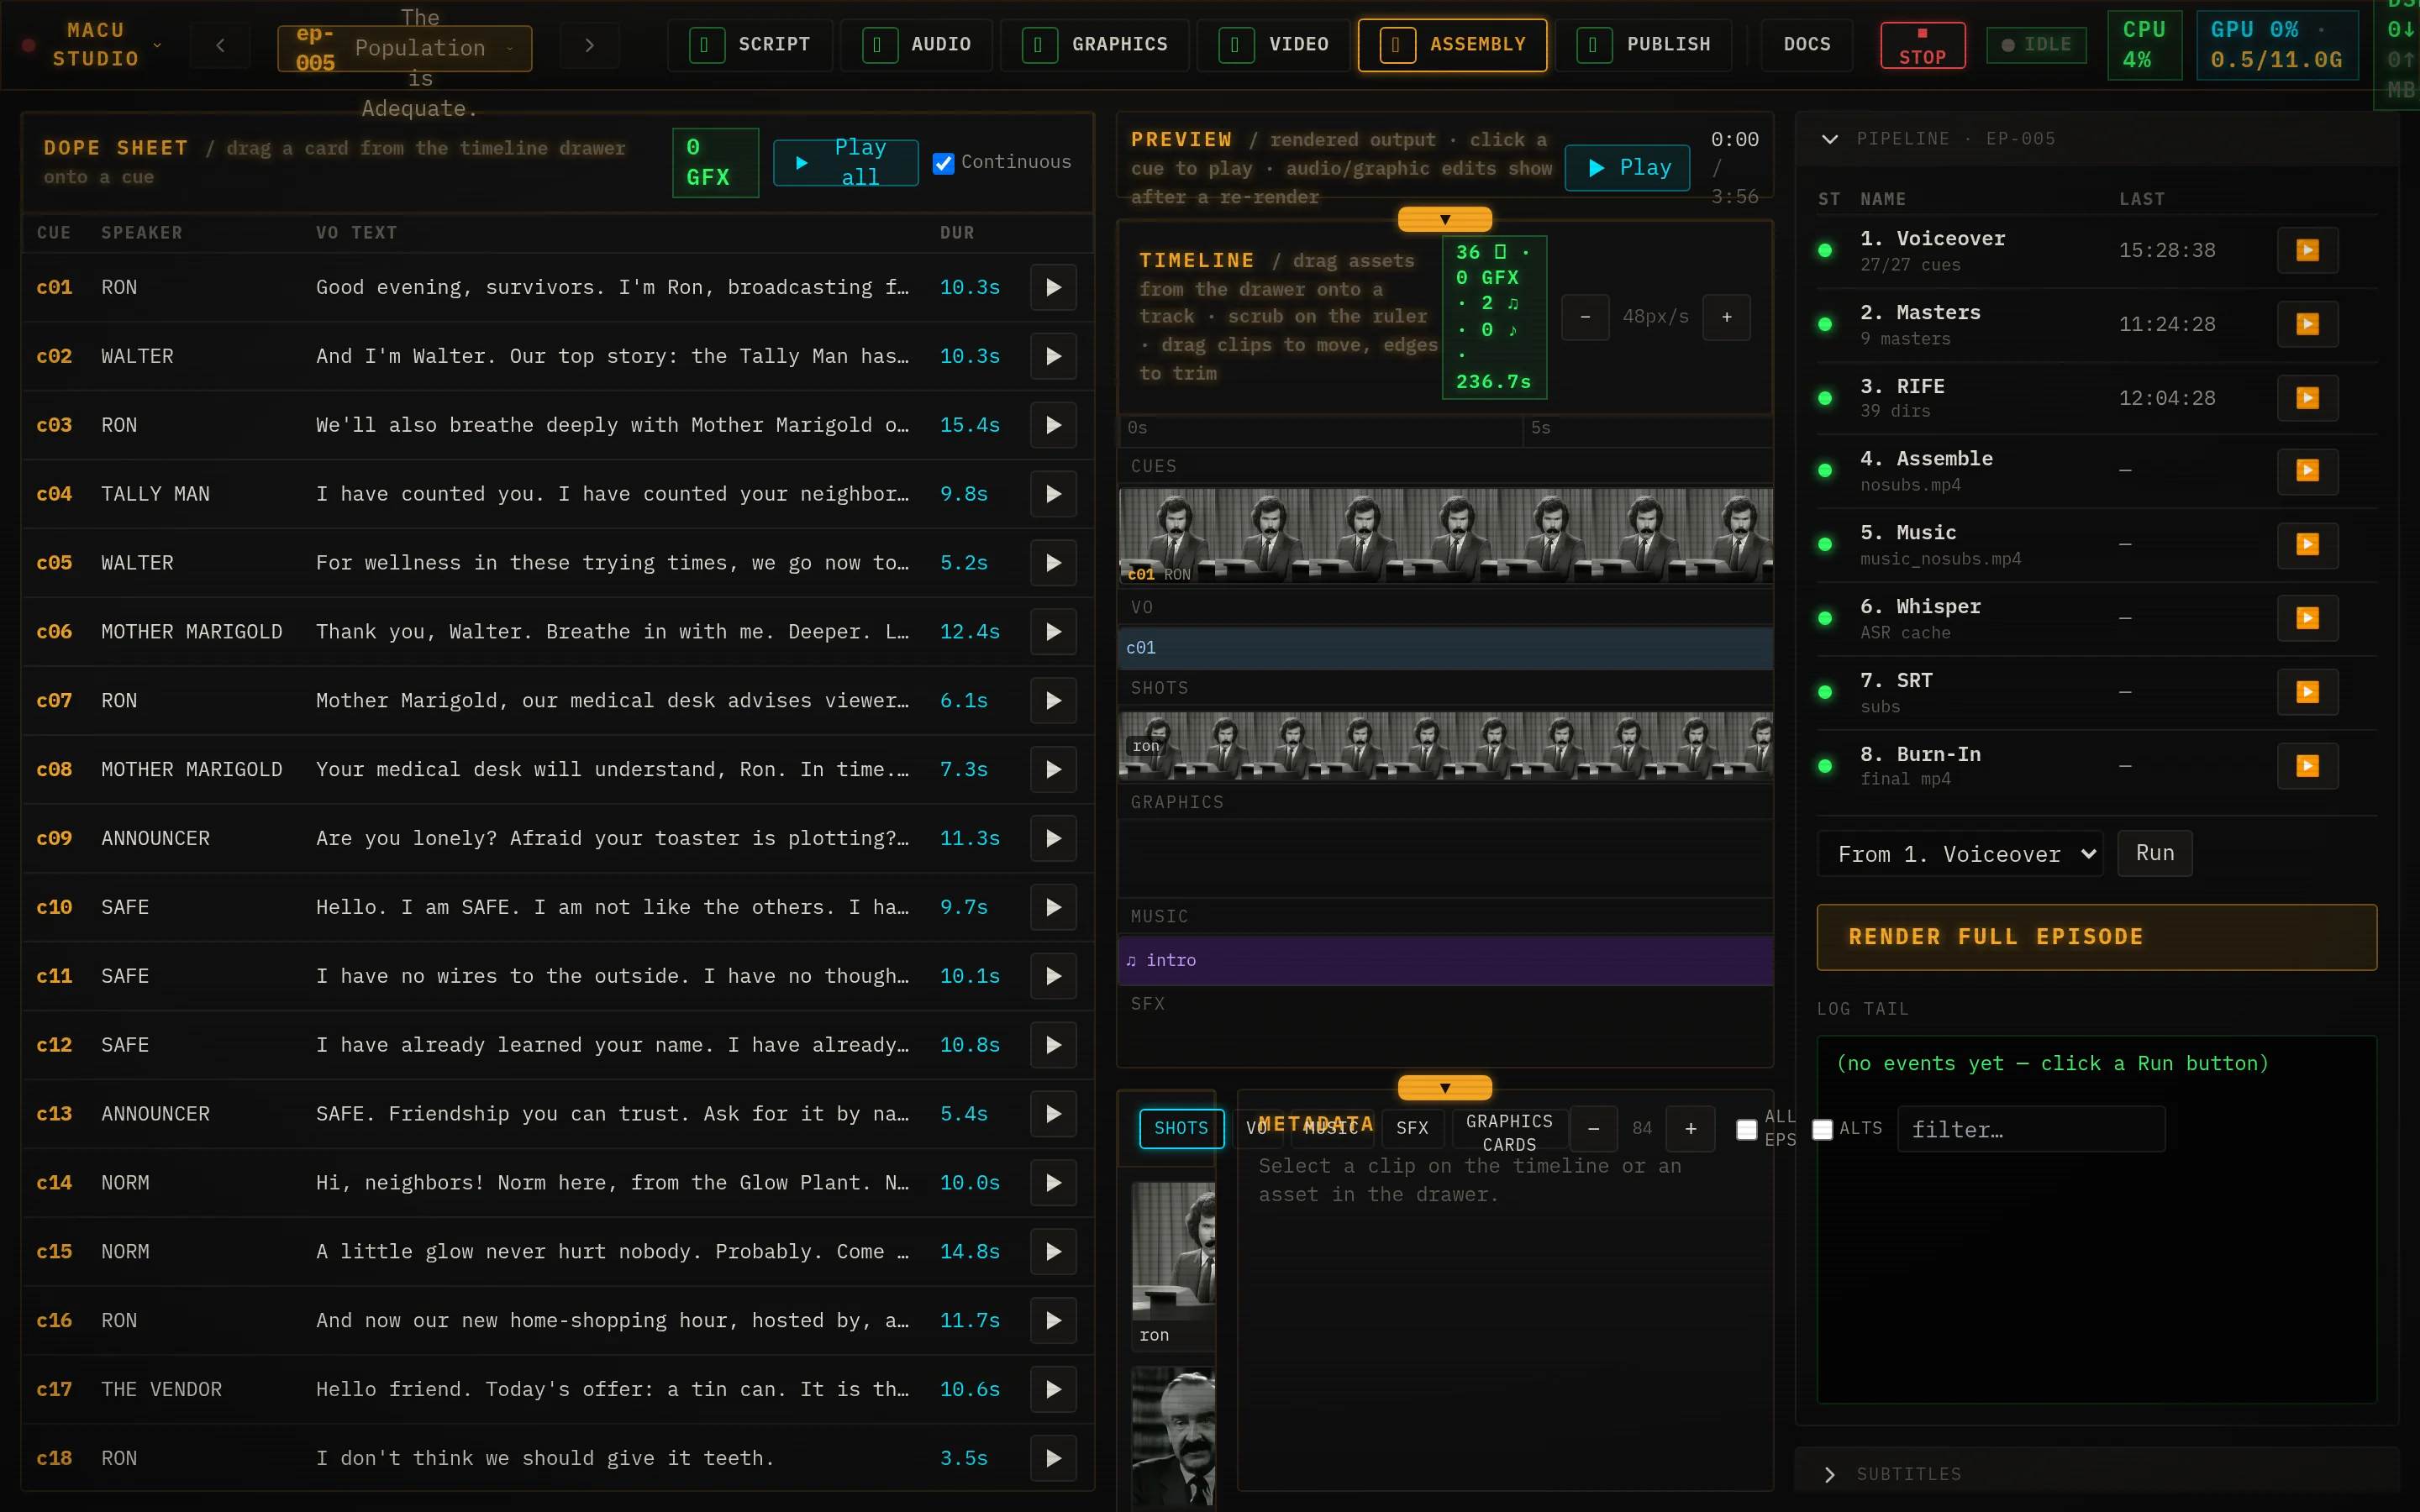Click the preview Play button
The height and width of the screenshot is (1512, 2420).
click(1627, 168)
